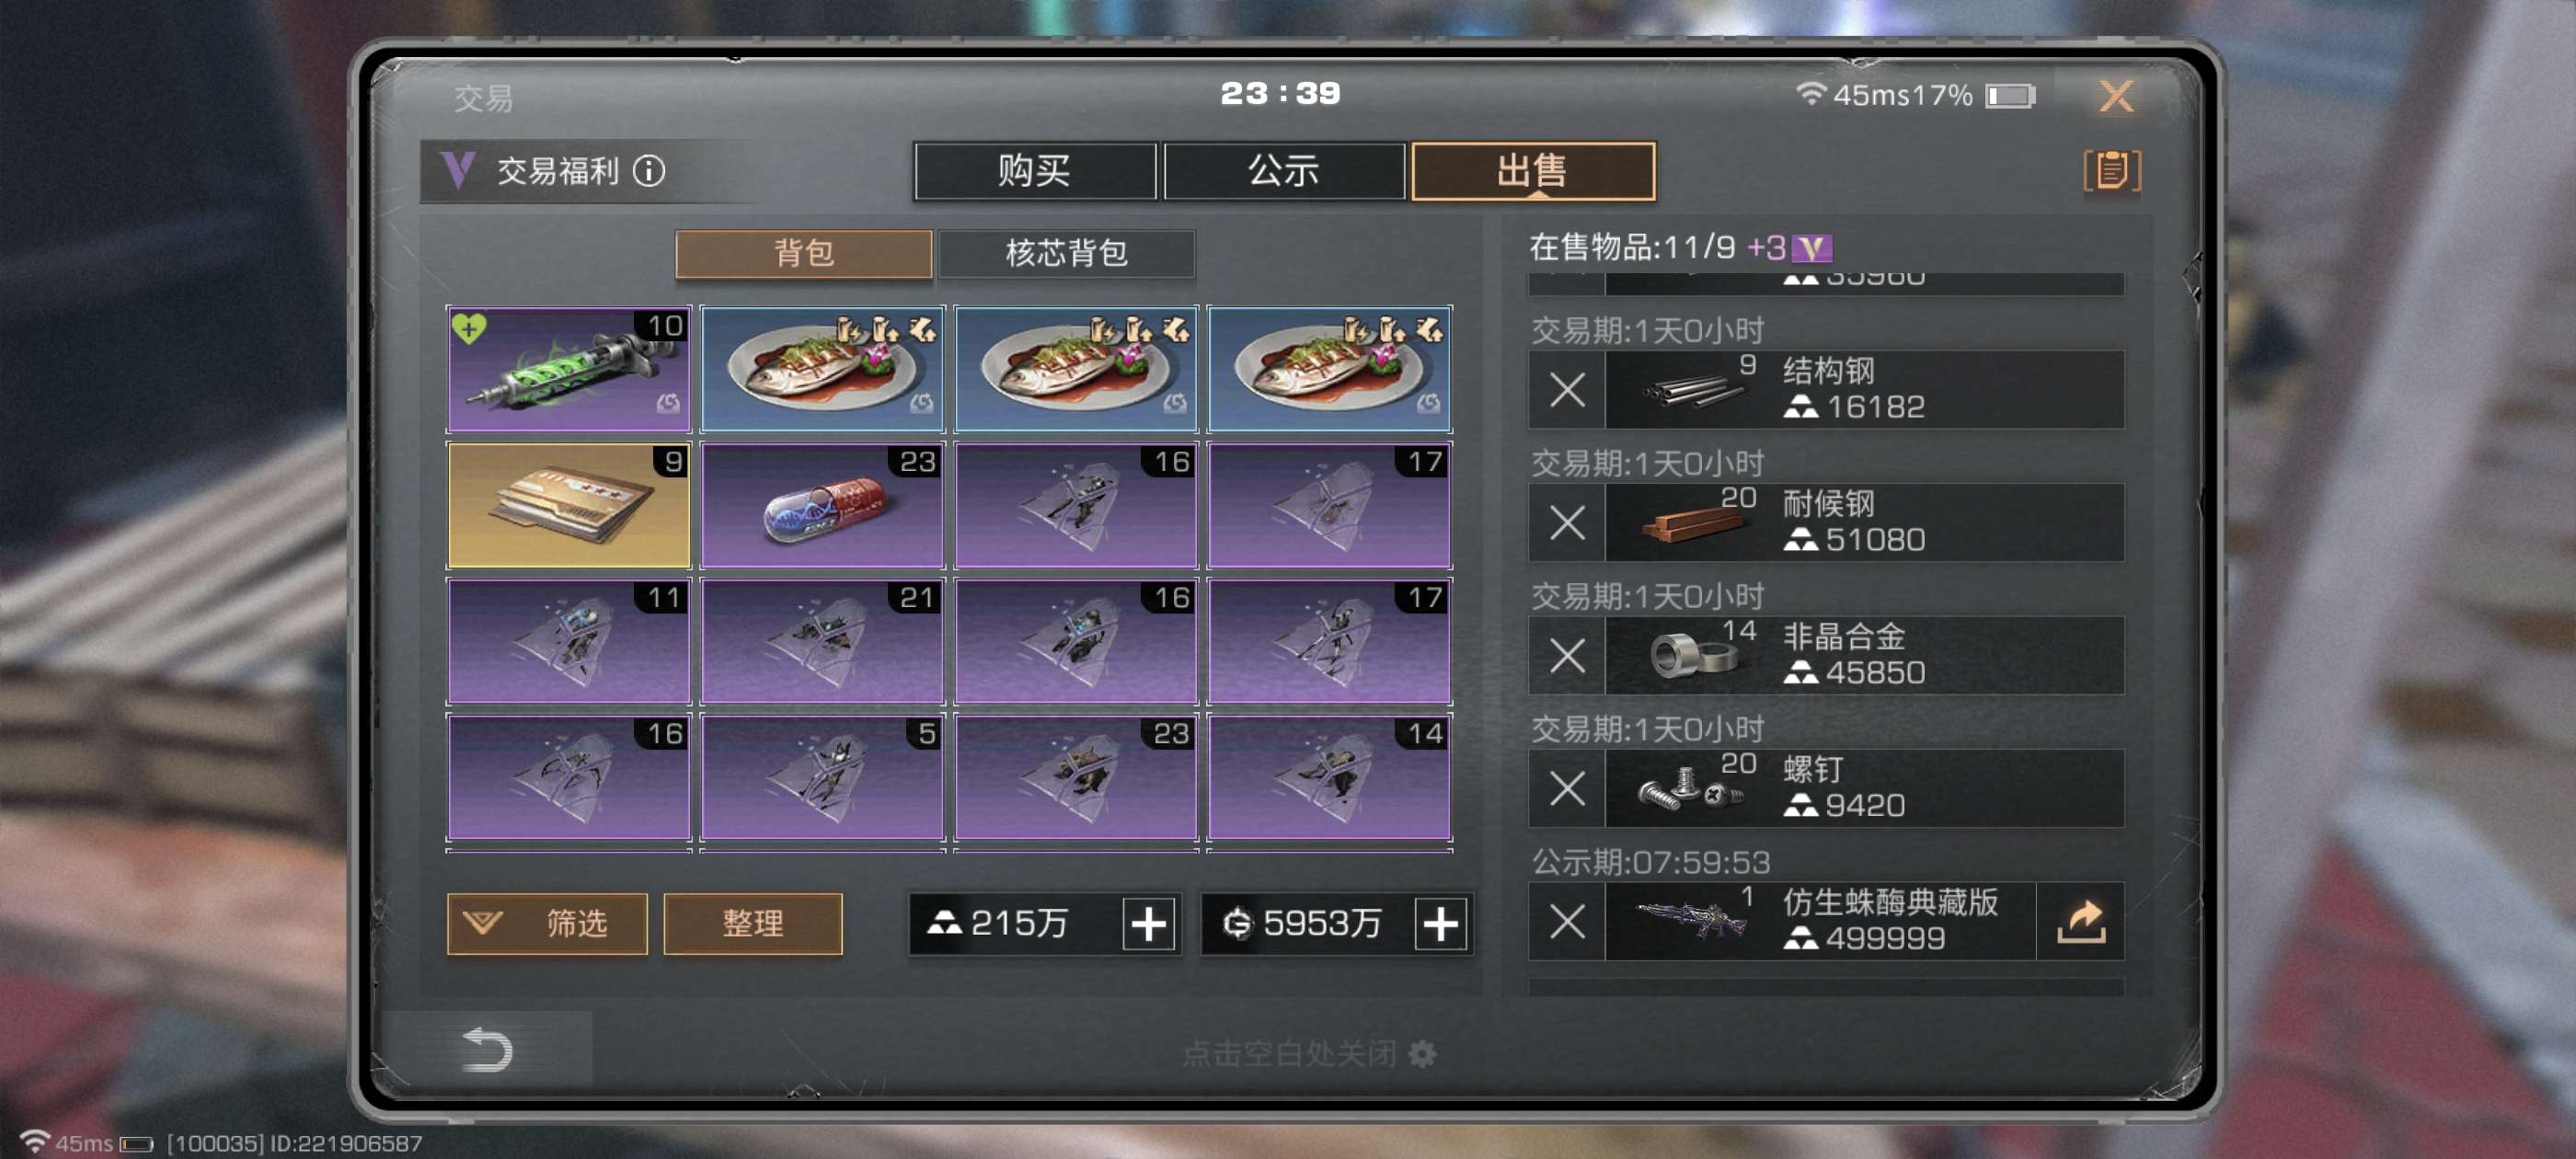Switch to the 公示 tab

tap(1284, 171)
